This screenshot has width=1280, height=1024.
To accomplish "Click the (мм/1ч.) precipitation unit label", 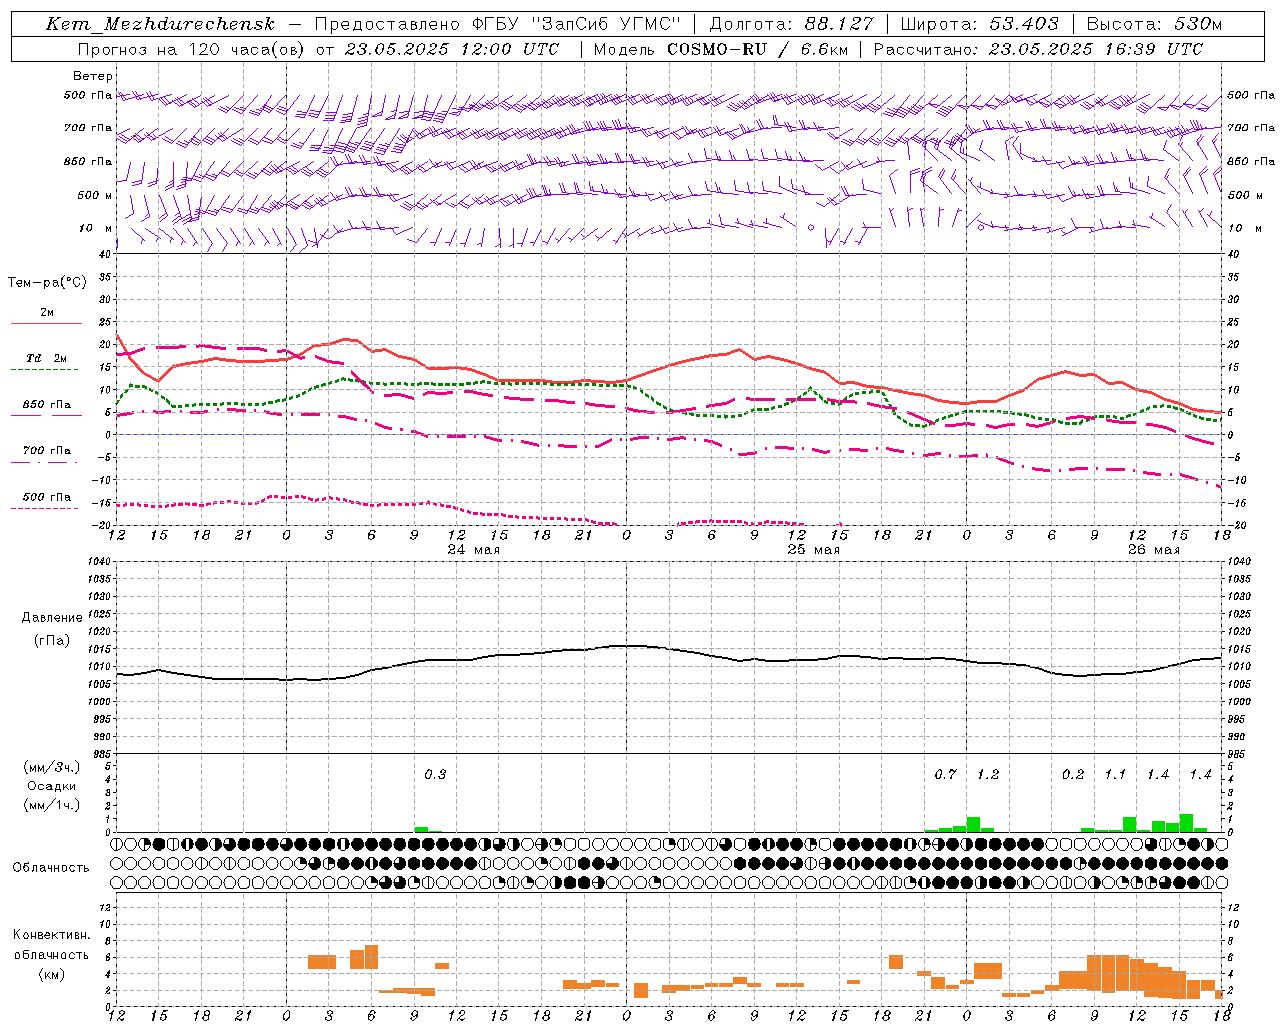I will (52, 804).
